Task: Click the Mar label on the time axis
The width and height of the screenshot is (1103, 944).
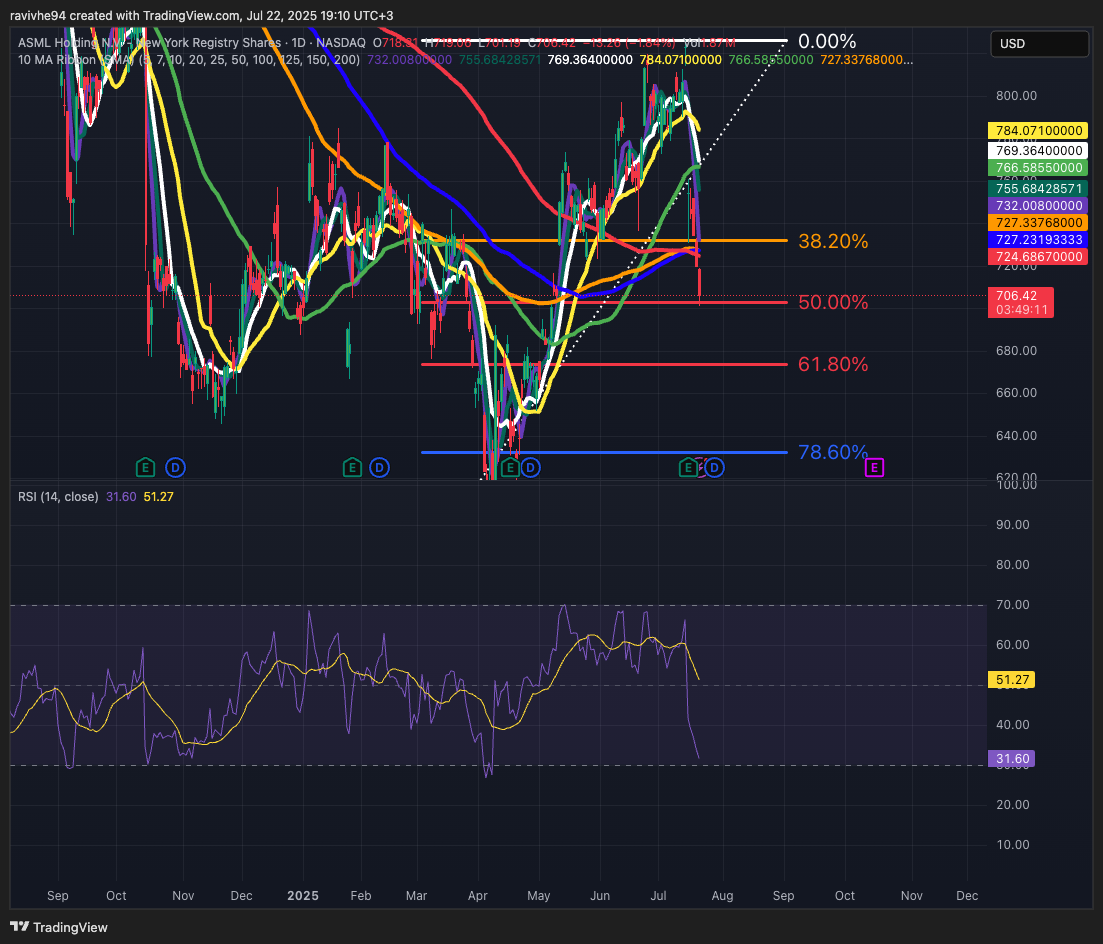Action: pos(416,895)
